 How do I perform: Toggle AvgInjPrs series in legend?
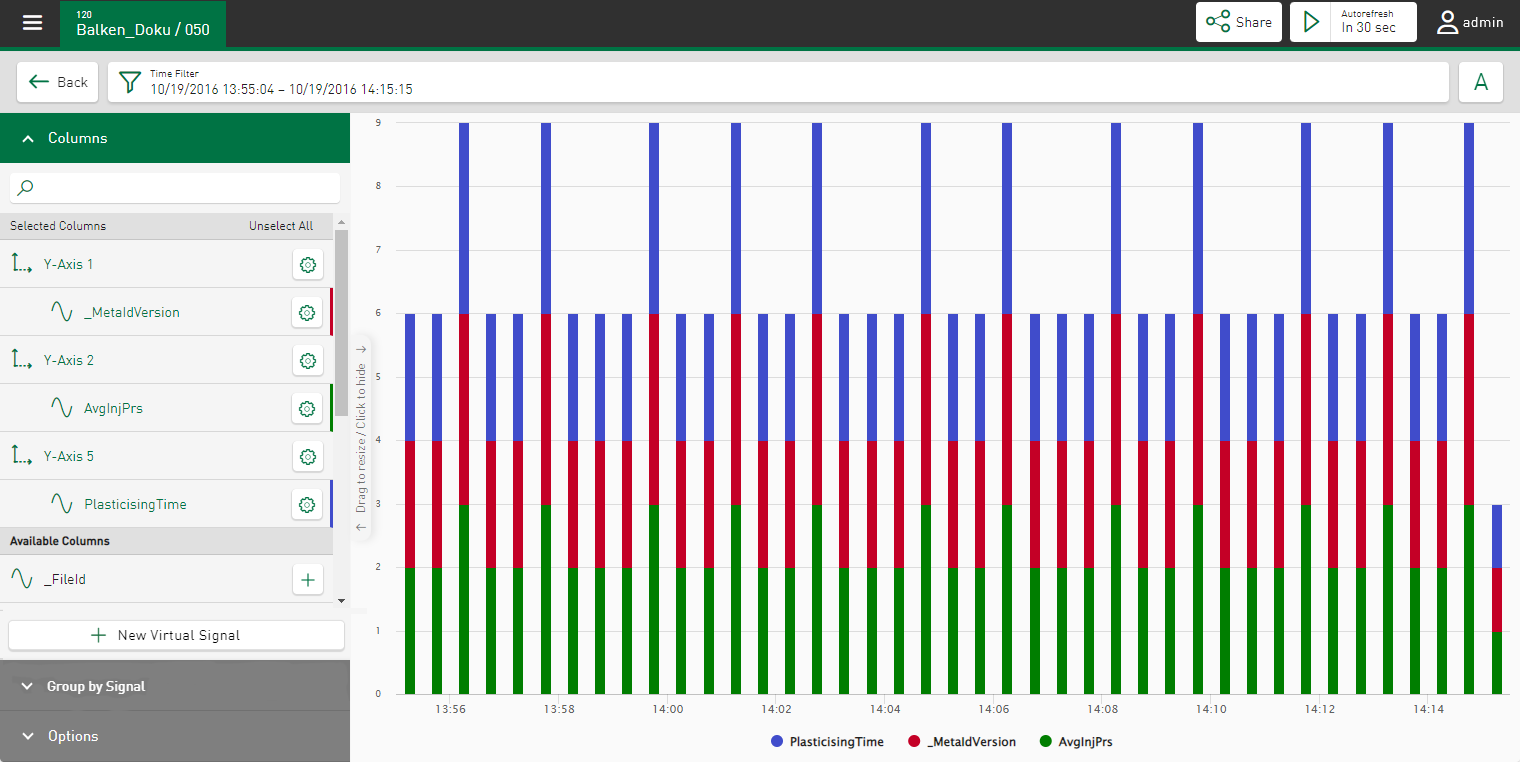[1076, 742]
